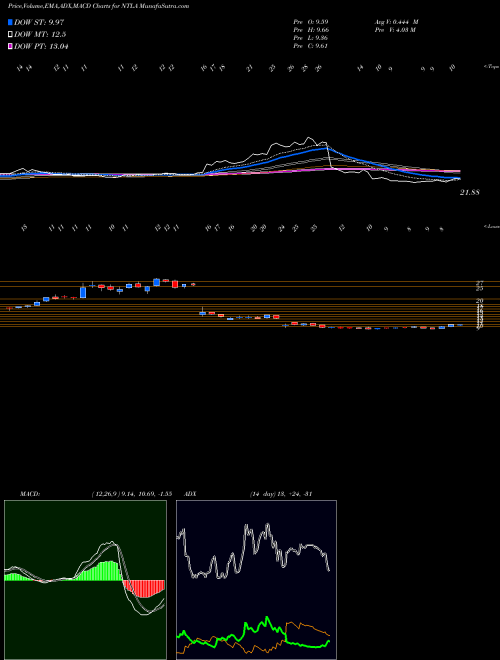Click the 20 price level on candlestick axis
Viewport: 500px width, 660px height.
tap(479, 301)
